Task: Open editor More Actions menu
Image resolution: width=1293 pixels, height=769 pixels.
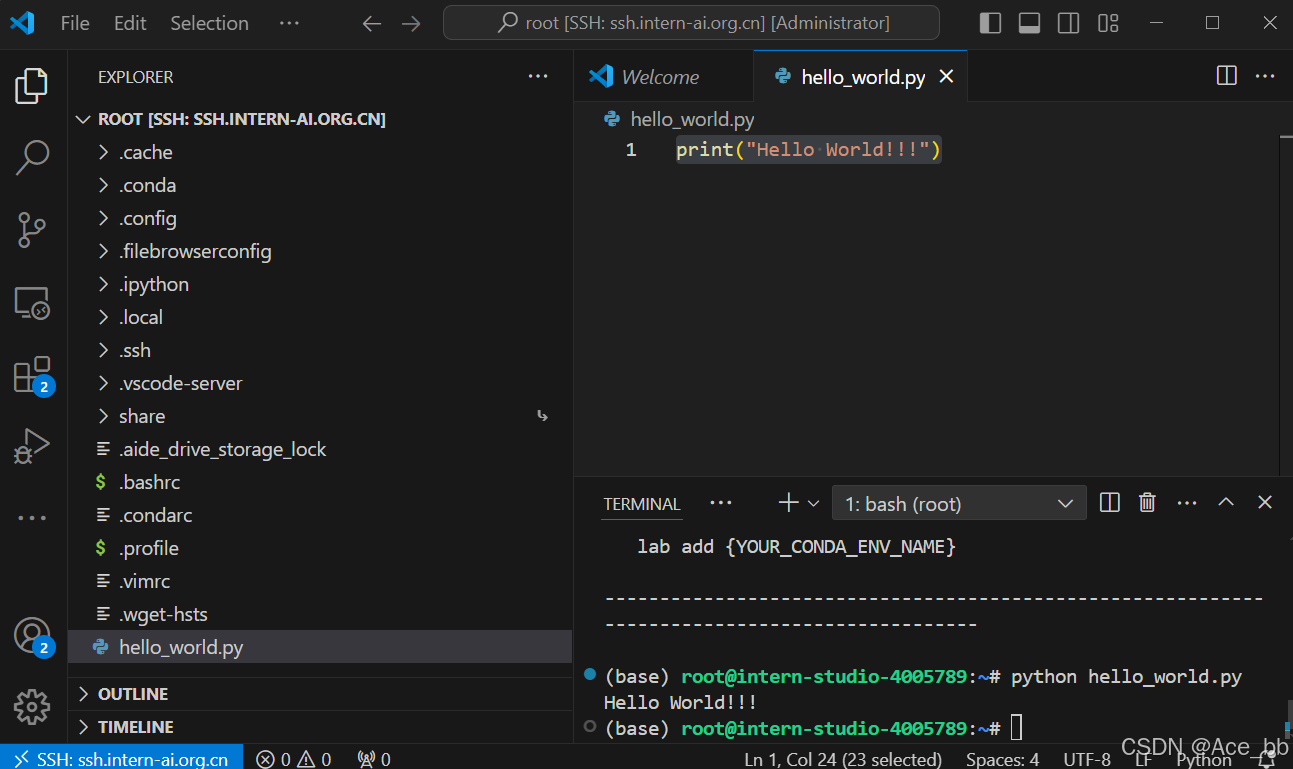Action: (x=1265, y=76)
